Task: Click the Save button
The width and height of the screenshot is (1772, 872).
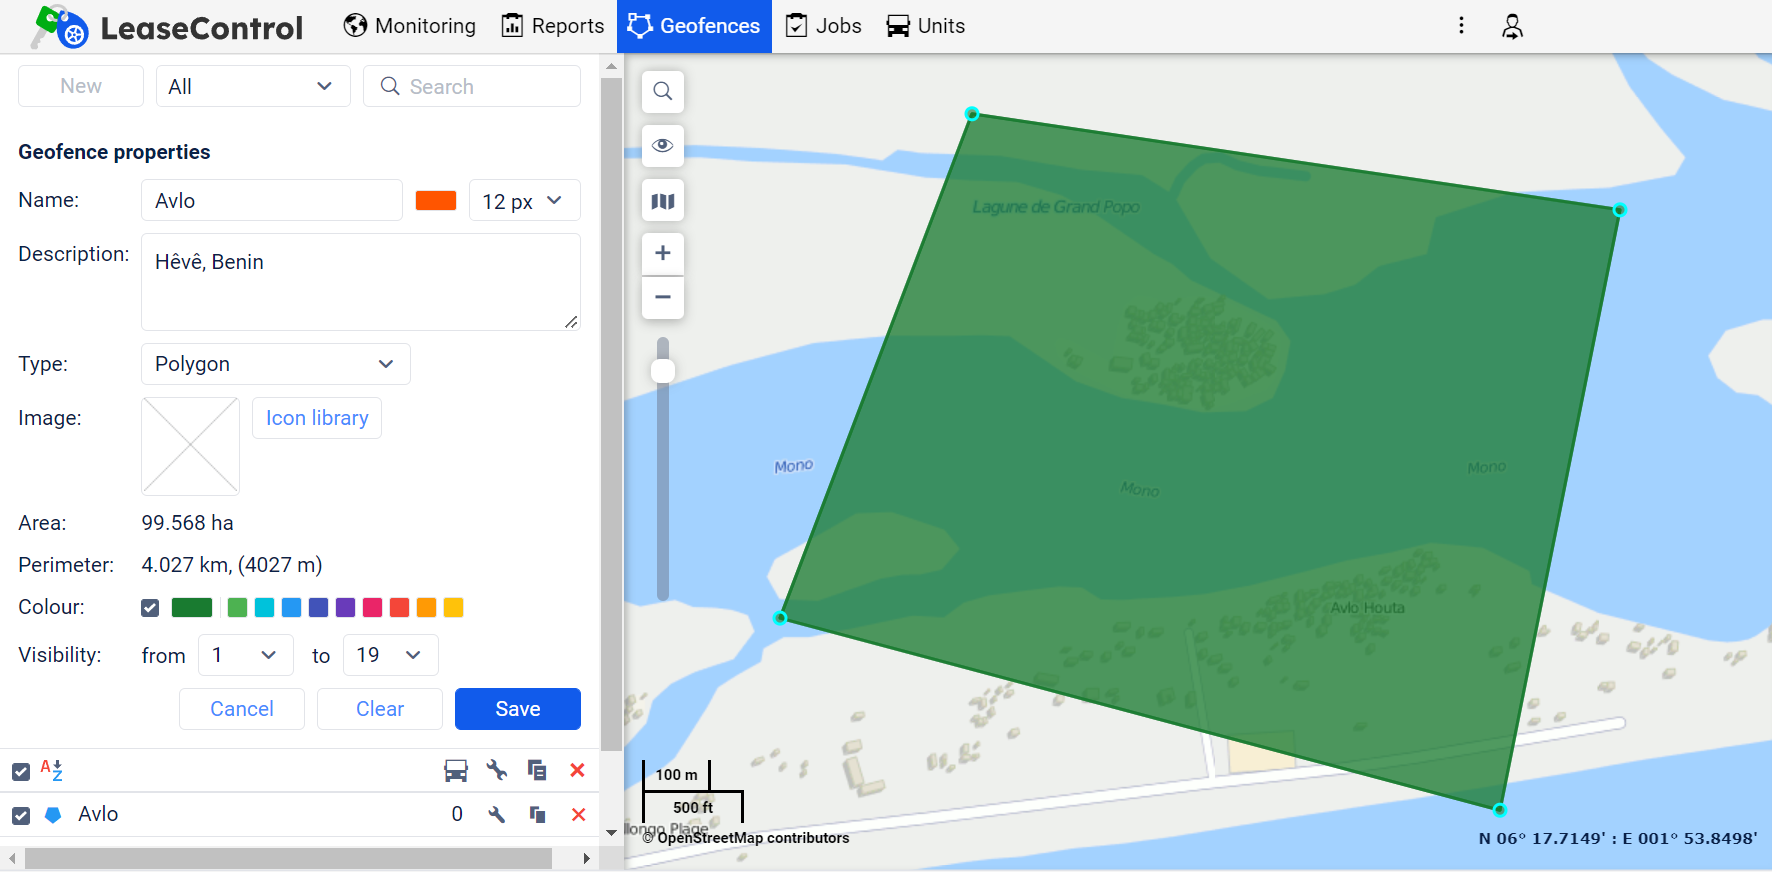Action: (x=517, y=709)
